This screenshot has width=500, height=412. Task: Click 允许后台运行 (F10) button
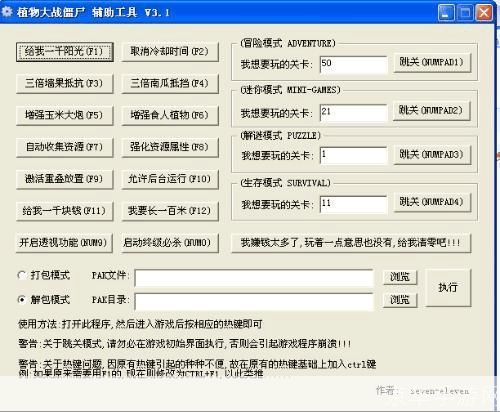click(x=170, y=179)
